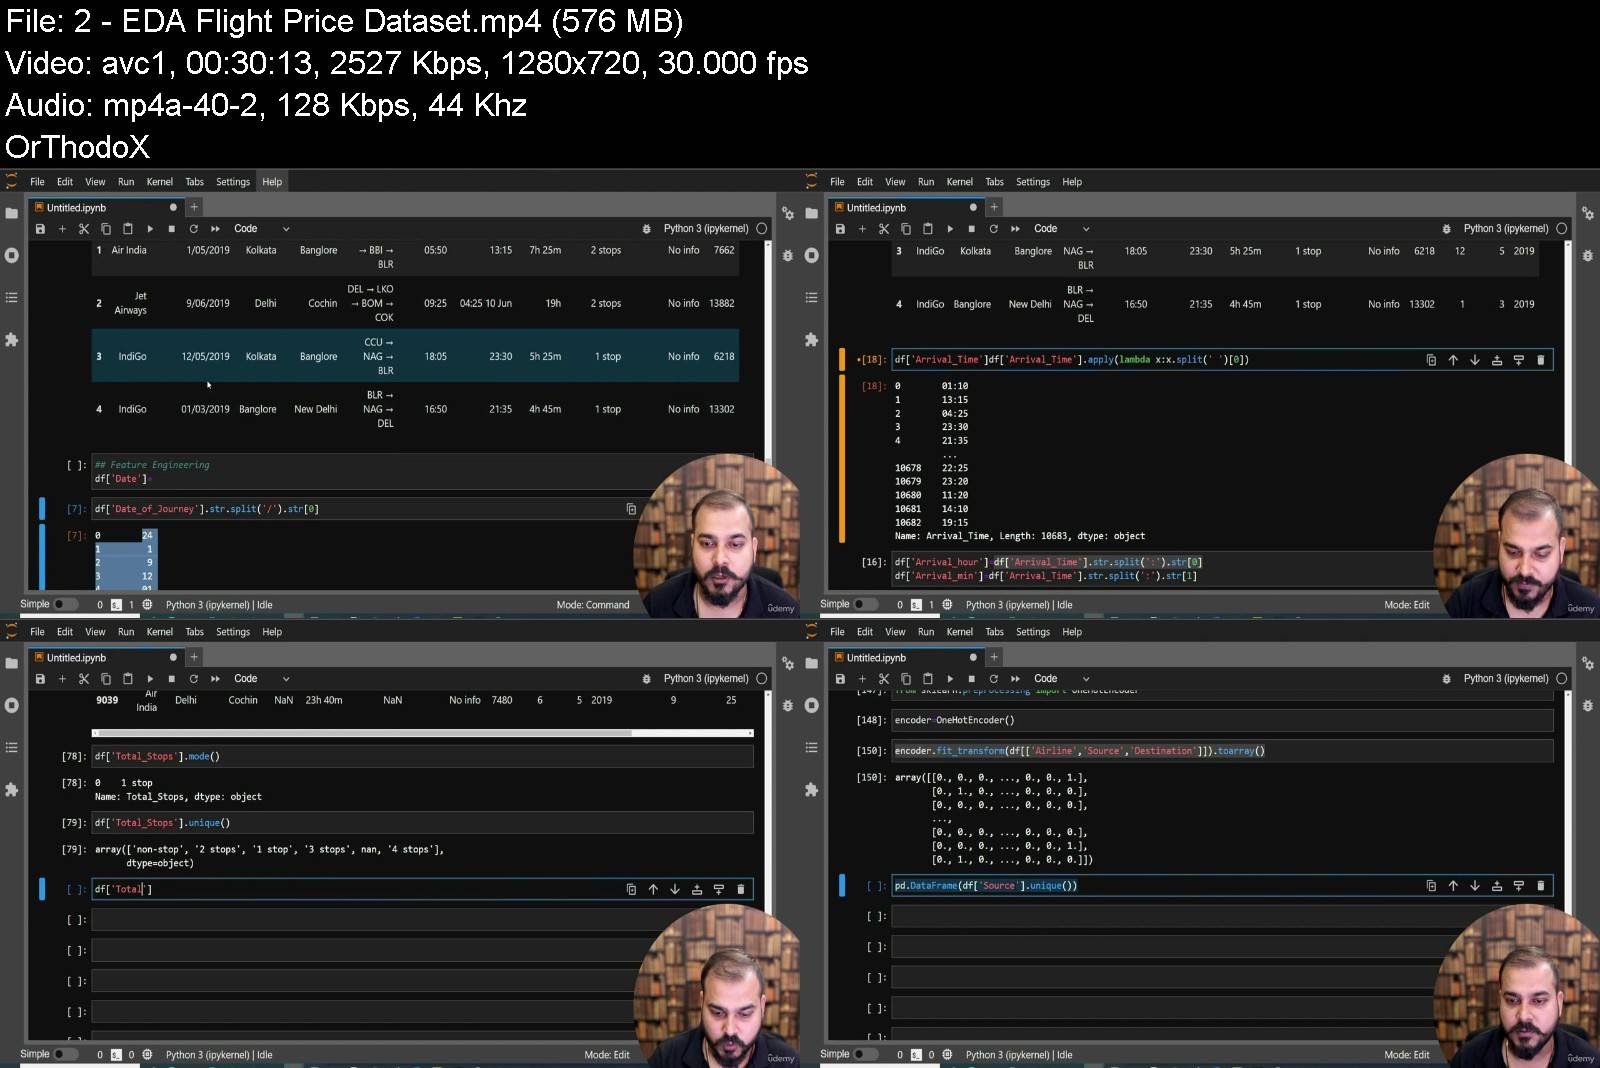
Task: Click the 'Mode: Command' status bar text
Action: point(593,605)
